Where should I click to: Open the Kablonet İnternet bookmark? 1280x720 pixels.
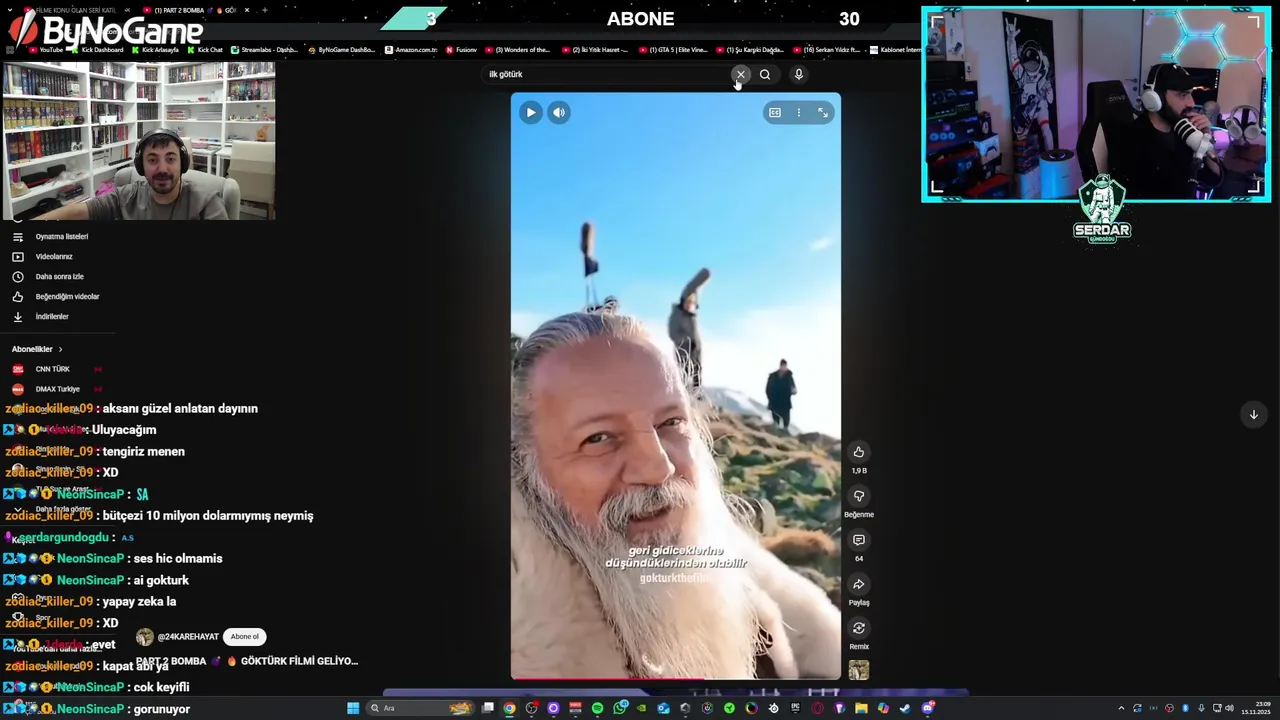tap(895, 50)
